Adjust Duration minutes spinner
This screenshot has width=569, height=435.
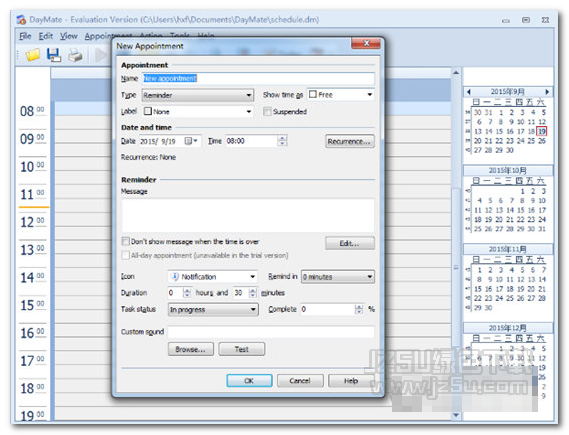pyautogui.click(x=253, y=293)
